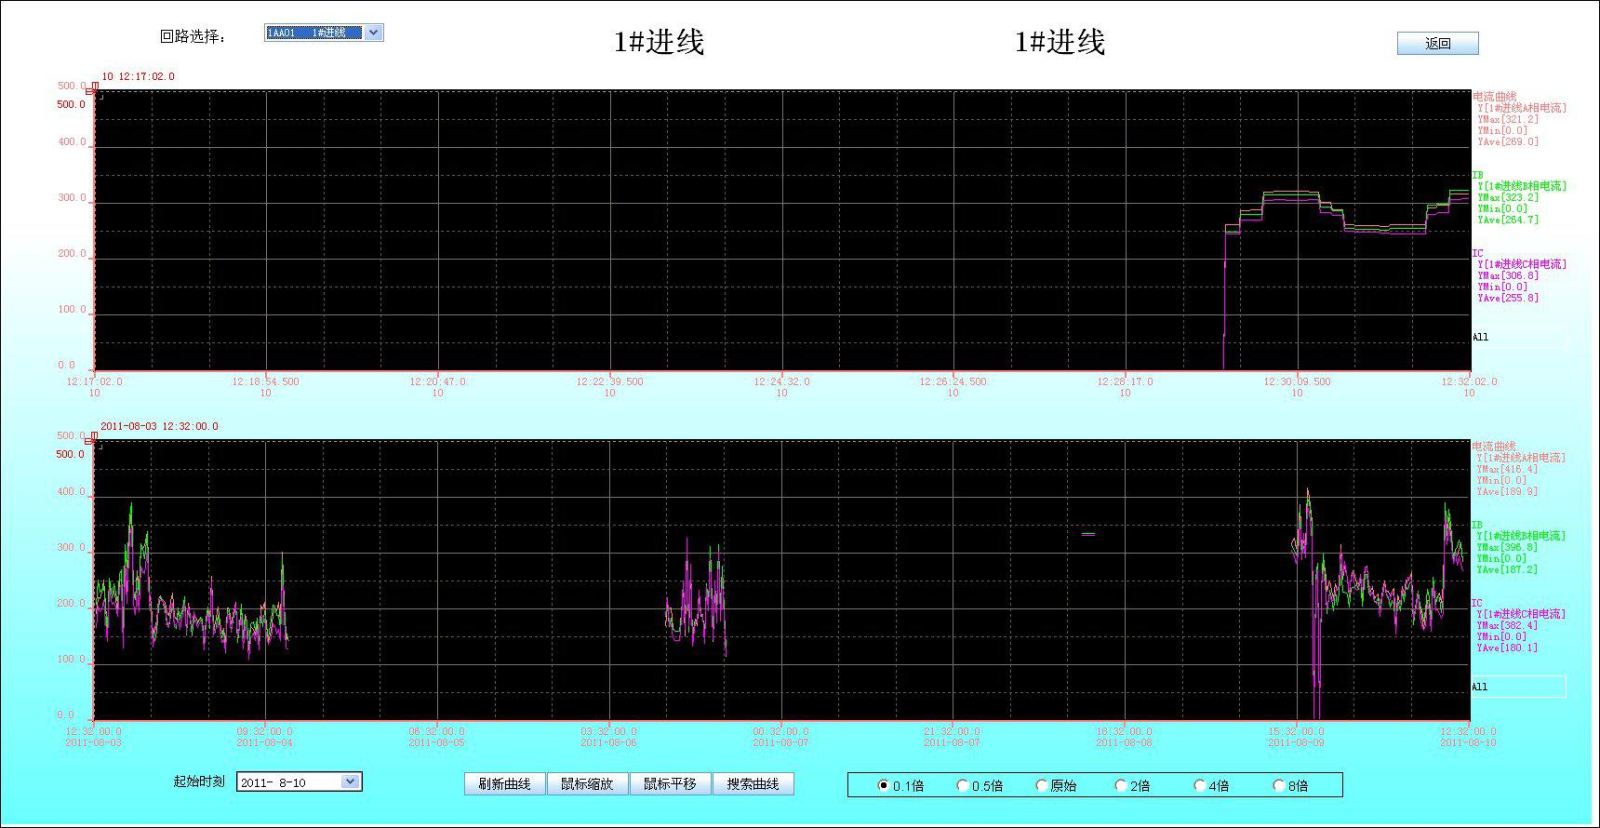Image resolution: width=1600 pixels, height=828 pixels.
Task: Click the All legend entry of upper chart
Action: pyautogui.click(x=1481, y=337)
